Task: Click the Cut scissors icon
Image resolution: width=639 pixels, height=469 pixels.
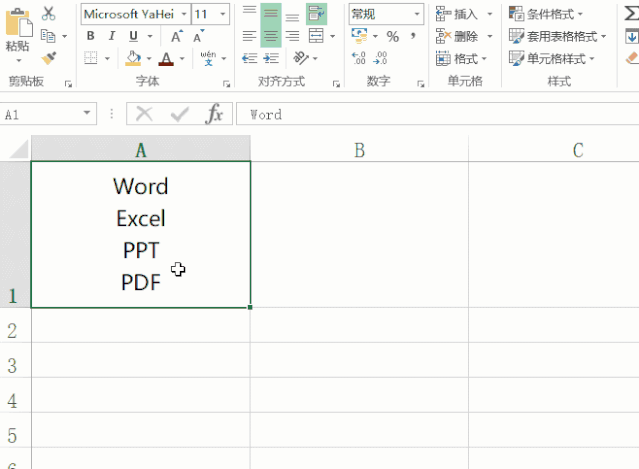Action: tap(48, 13)
